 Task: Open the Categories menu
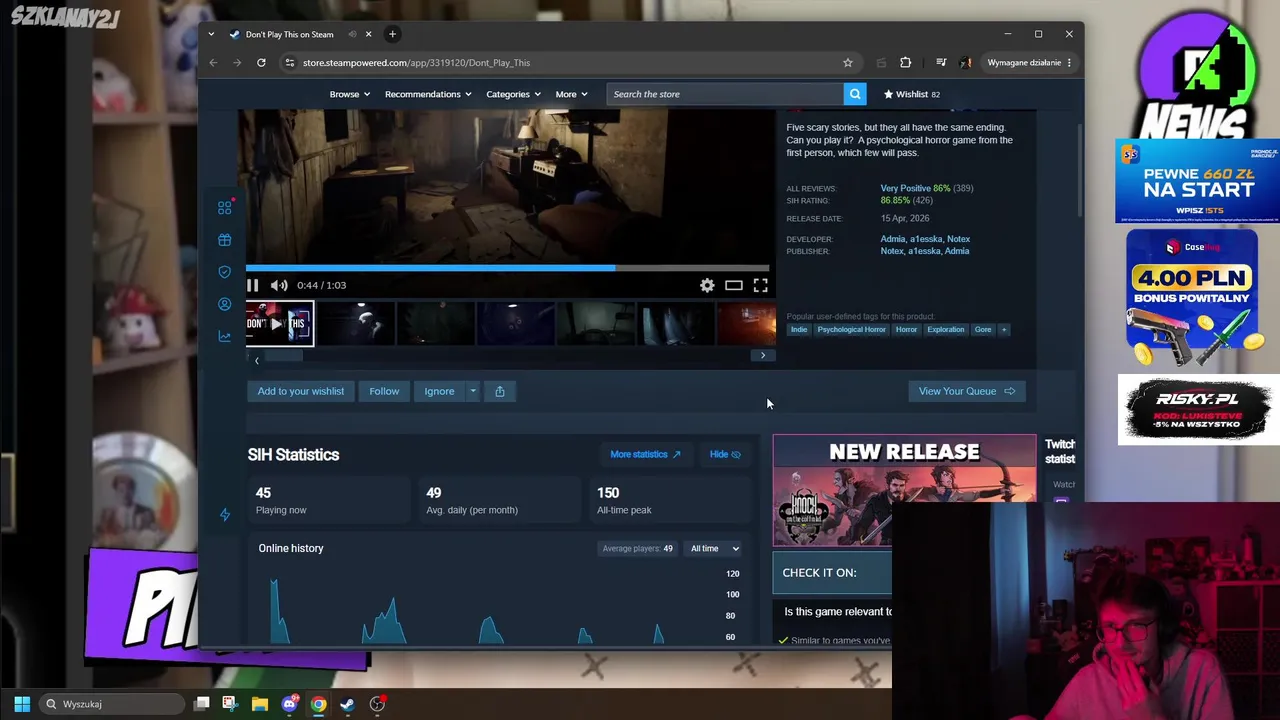pos(513,94)
